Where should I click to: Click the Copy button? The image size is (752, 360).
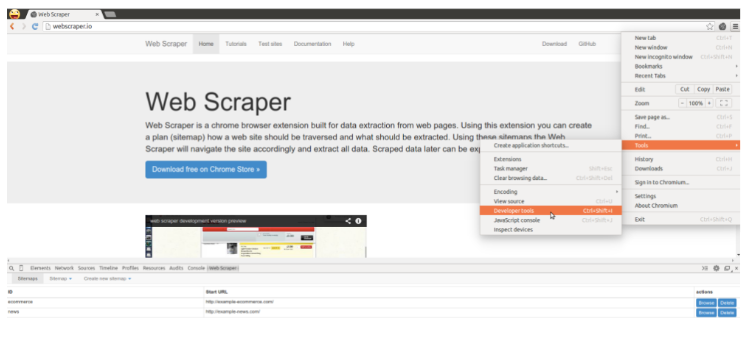[704, 89]
